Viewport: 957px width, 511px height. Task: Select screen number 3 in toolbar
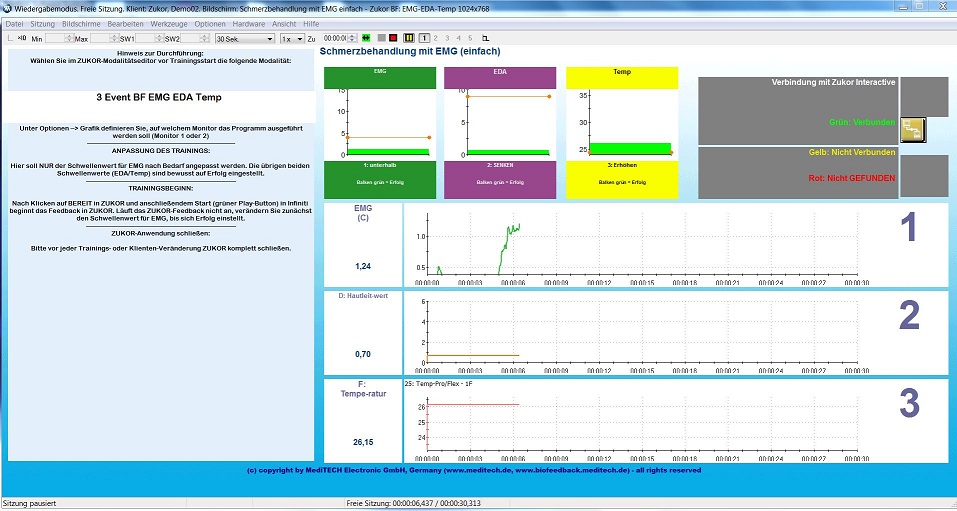click(447, 38)
